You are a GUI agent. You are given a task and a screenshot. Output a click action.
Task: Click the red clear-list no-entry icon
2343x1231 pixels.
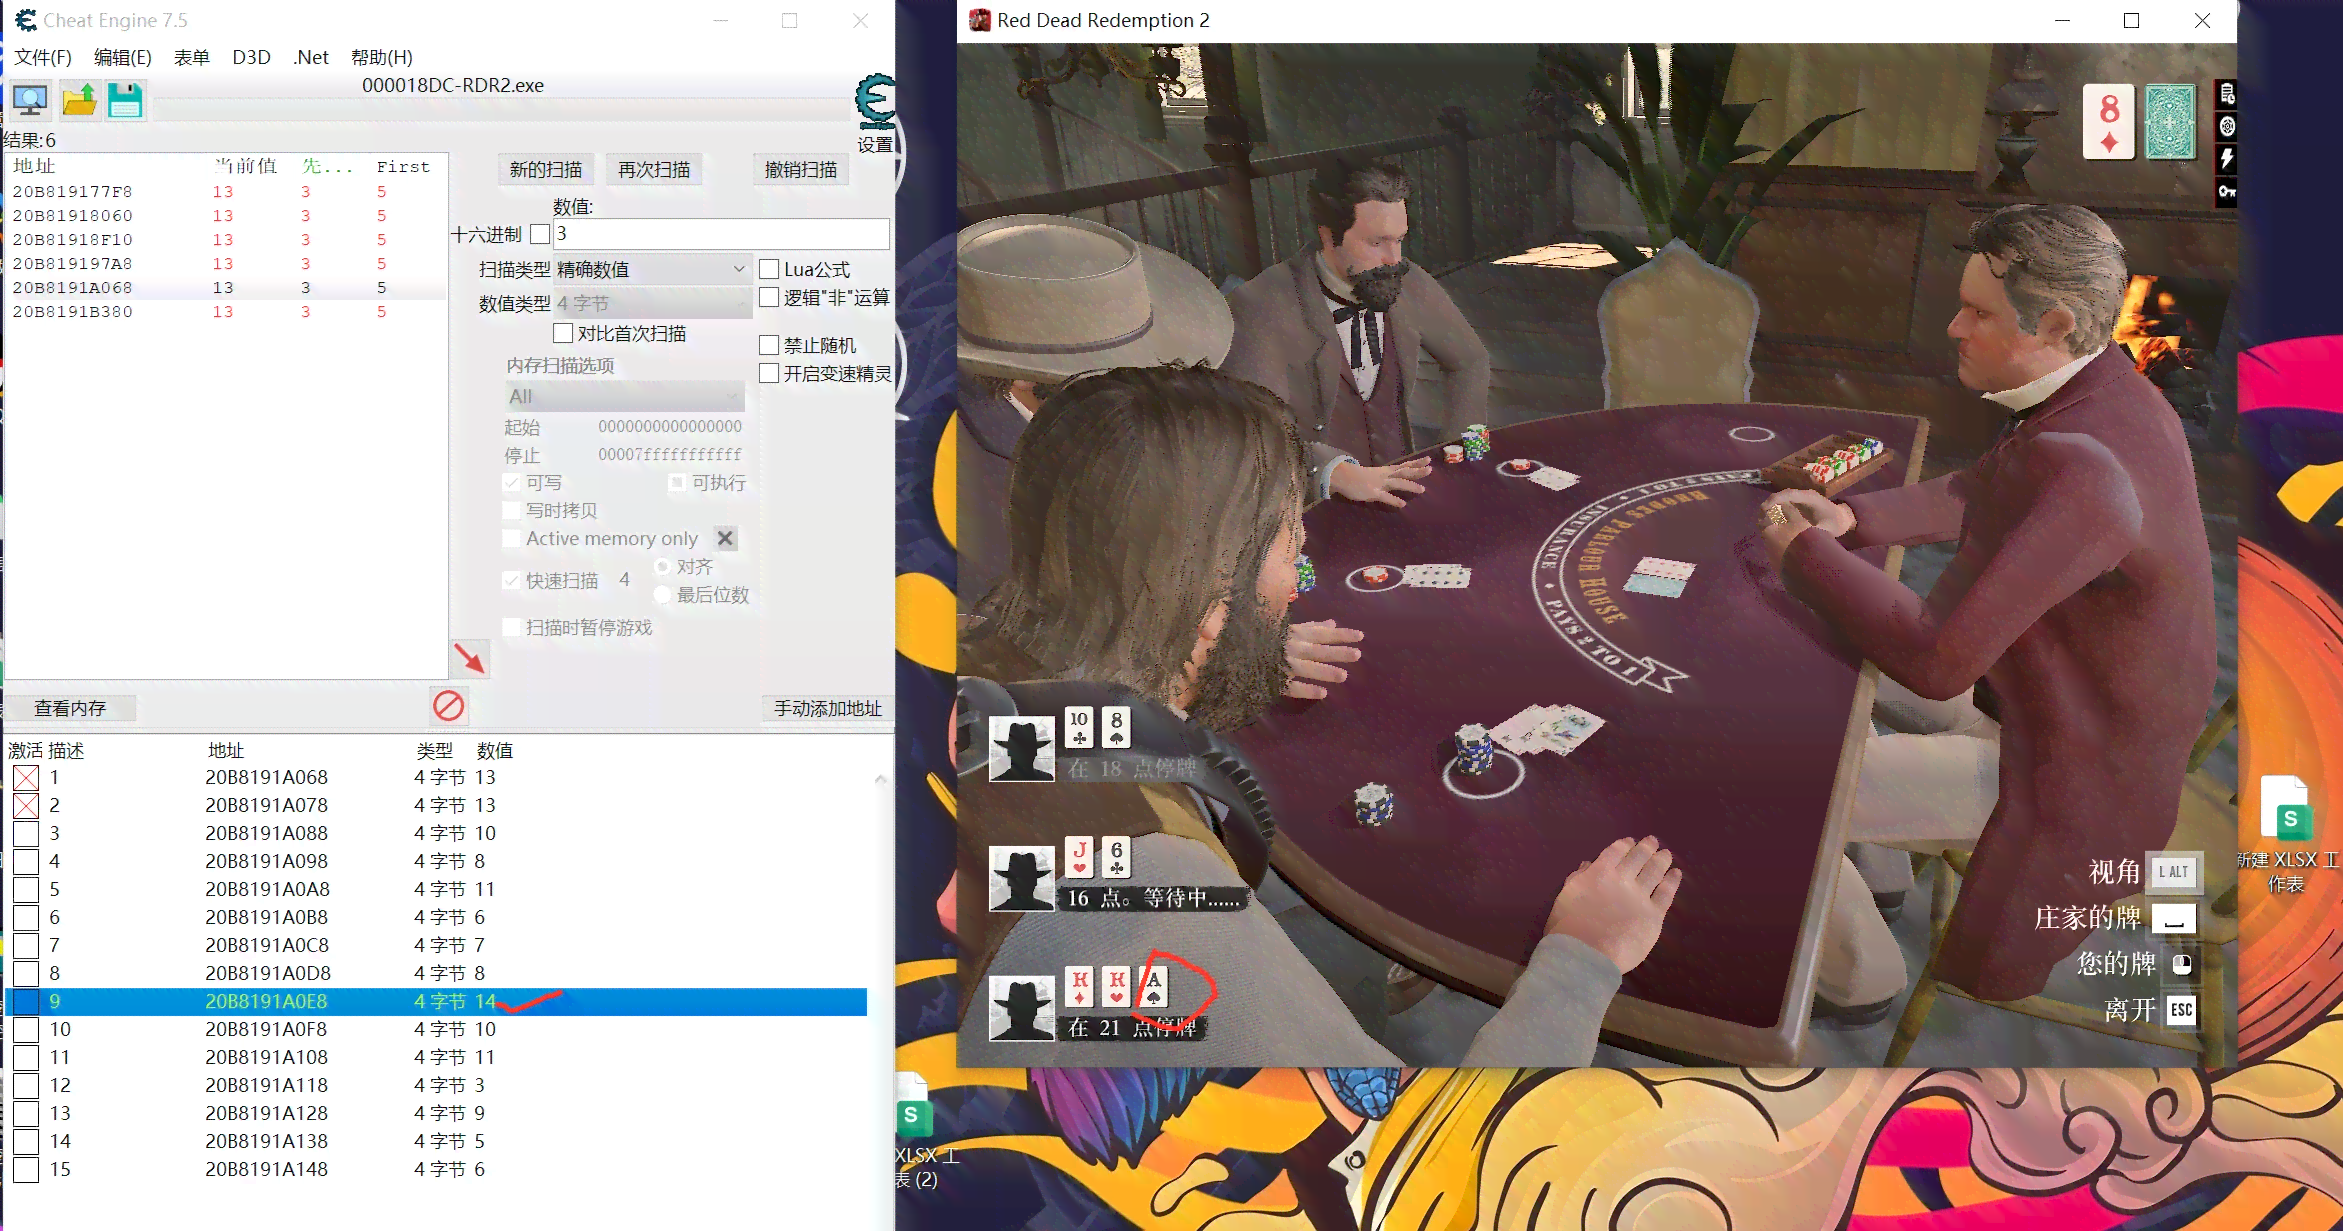click(x=448, y=706)
